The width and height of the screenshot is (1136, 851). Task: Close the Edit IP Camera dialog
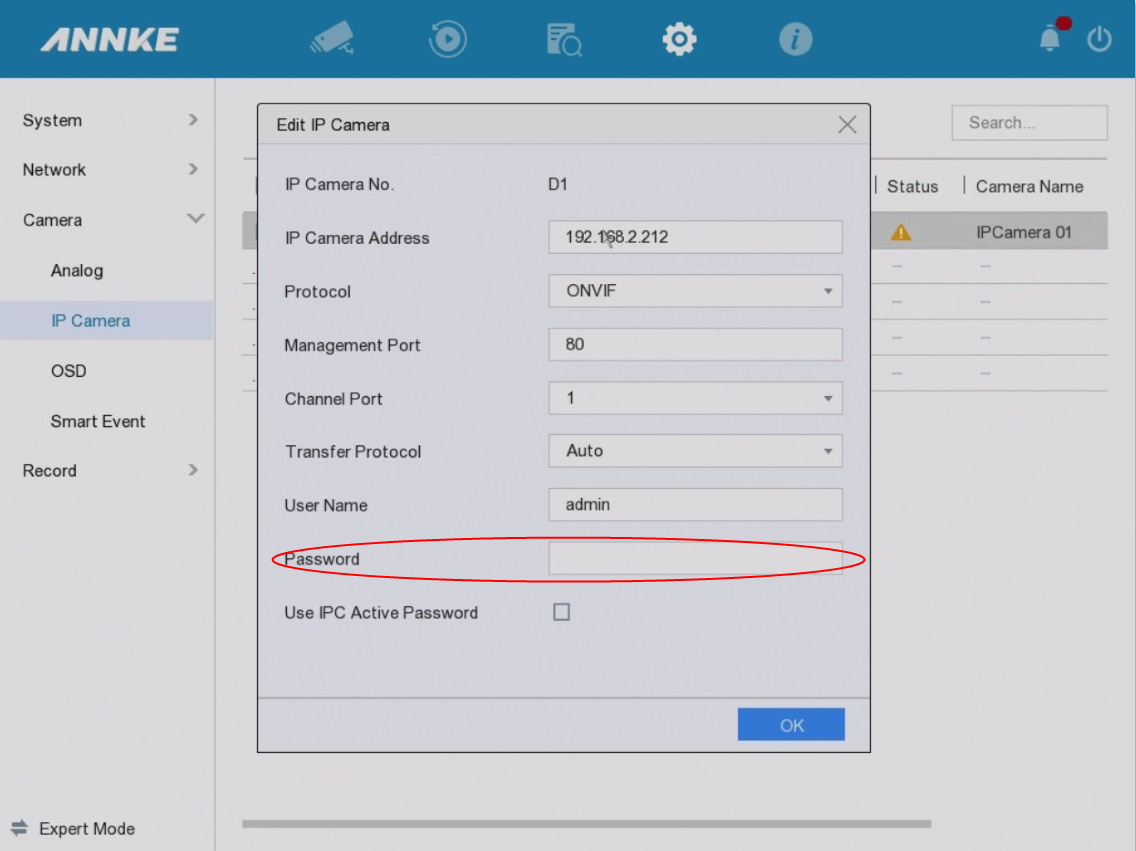pyautogui.click(x=847, y=125)
